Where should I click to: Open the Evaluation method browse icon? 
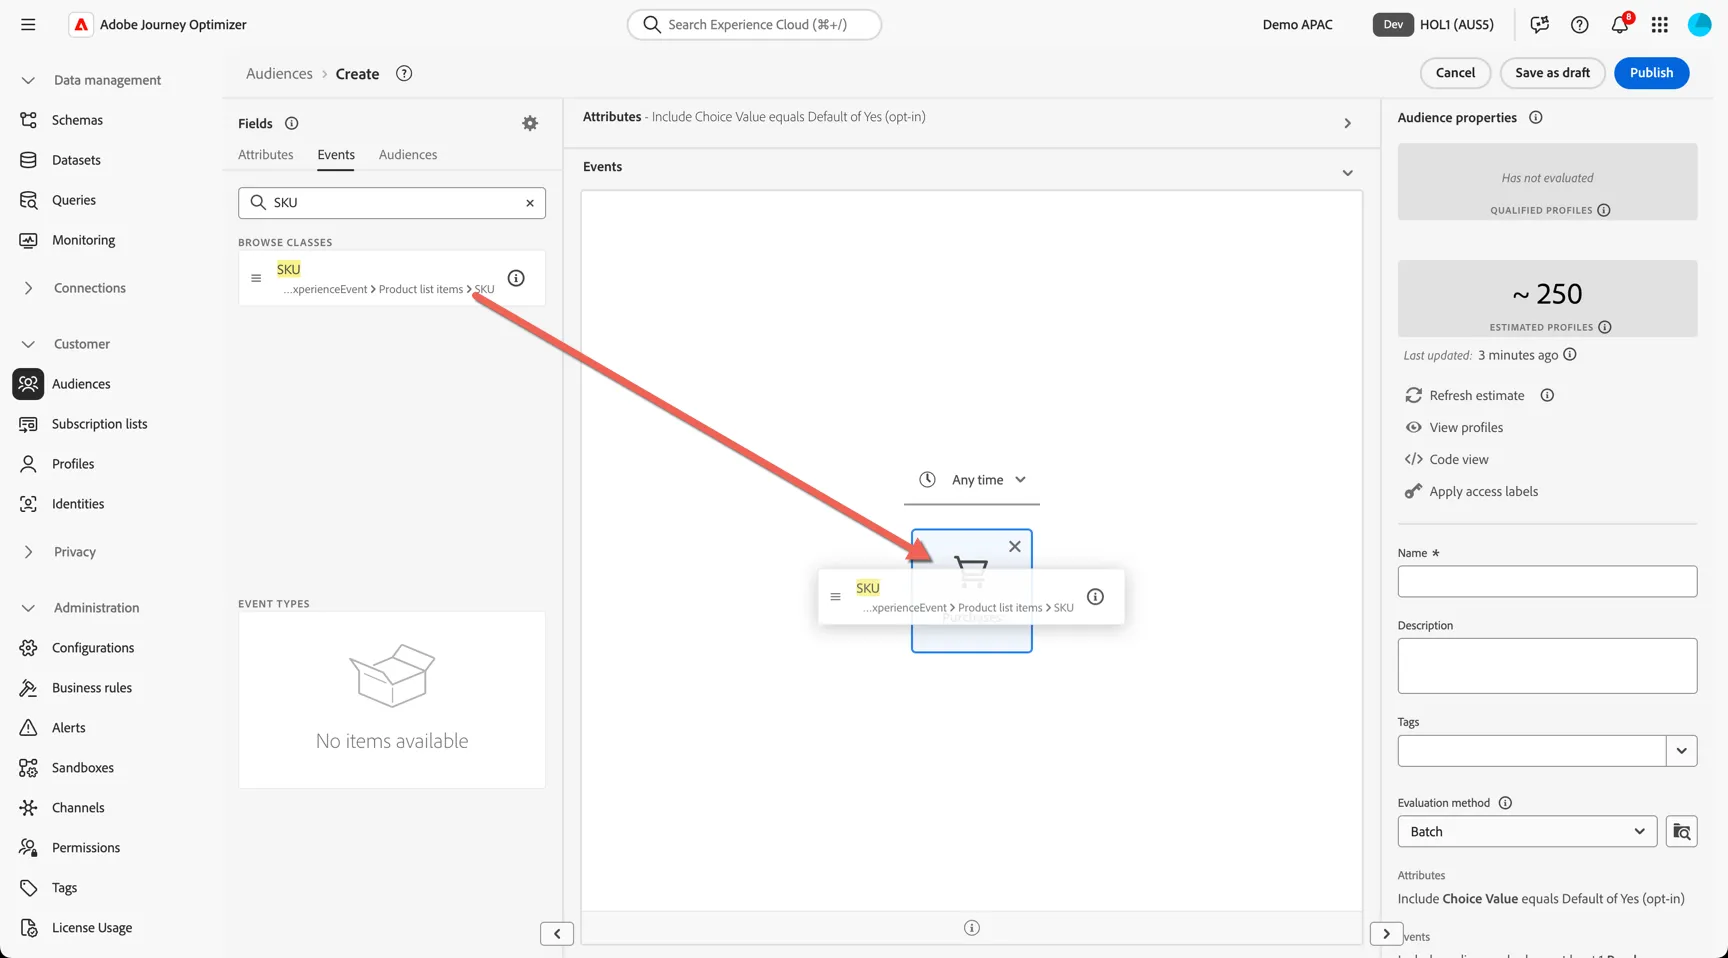(x=1681, y=831)
